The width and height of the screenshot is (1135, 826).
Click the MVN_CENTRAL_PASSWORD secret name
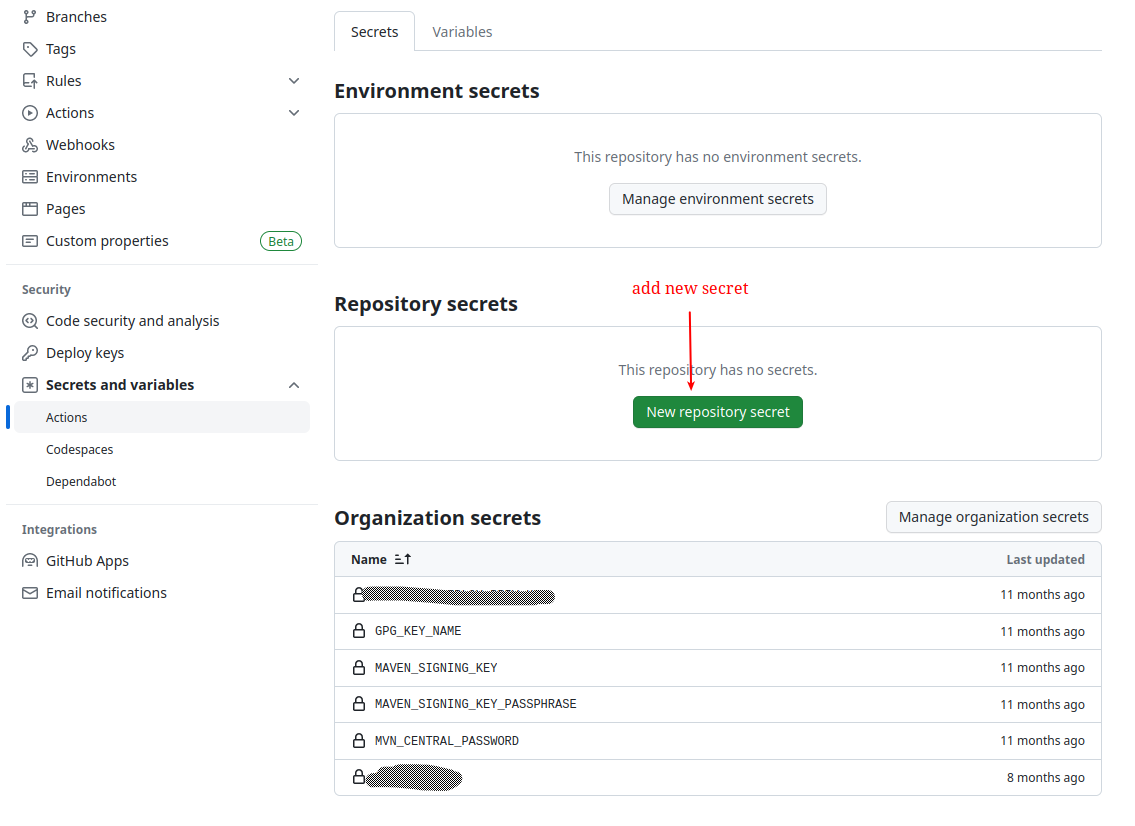click(x=447, y=741)
